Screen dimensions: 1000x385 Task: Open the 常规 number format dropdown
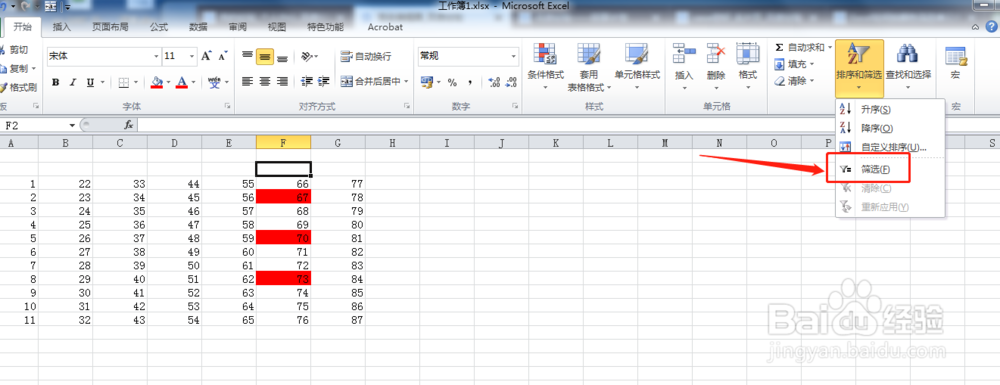point(514,56)
